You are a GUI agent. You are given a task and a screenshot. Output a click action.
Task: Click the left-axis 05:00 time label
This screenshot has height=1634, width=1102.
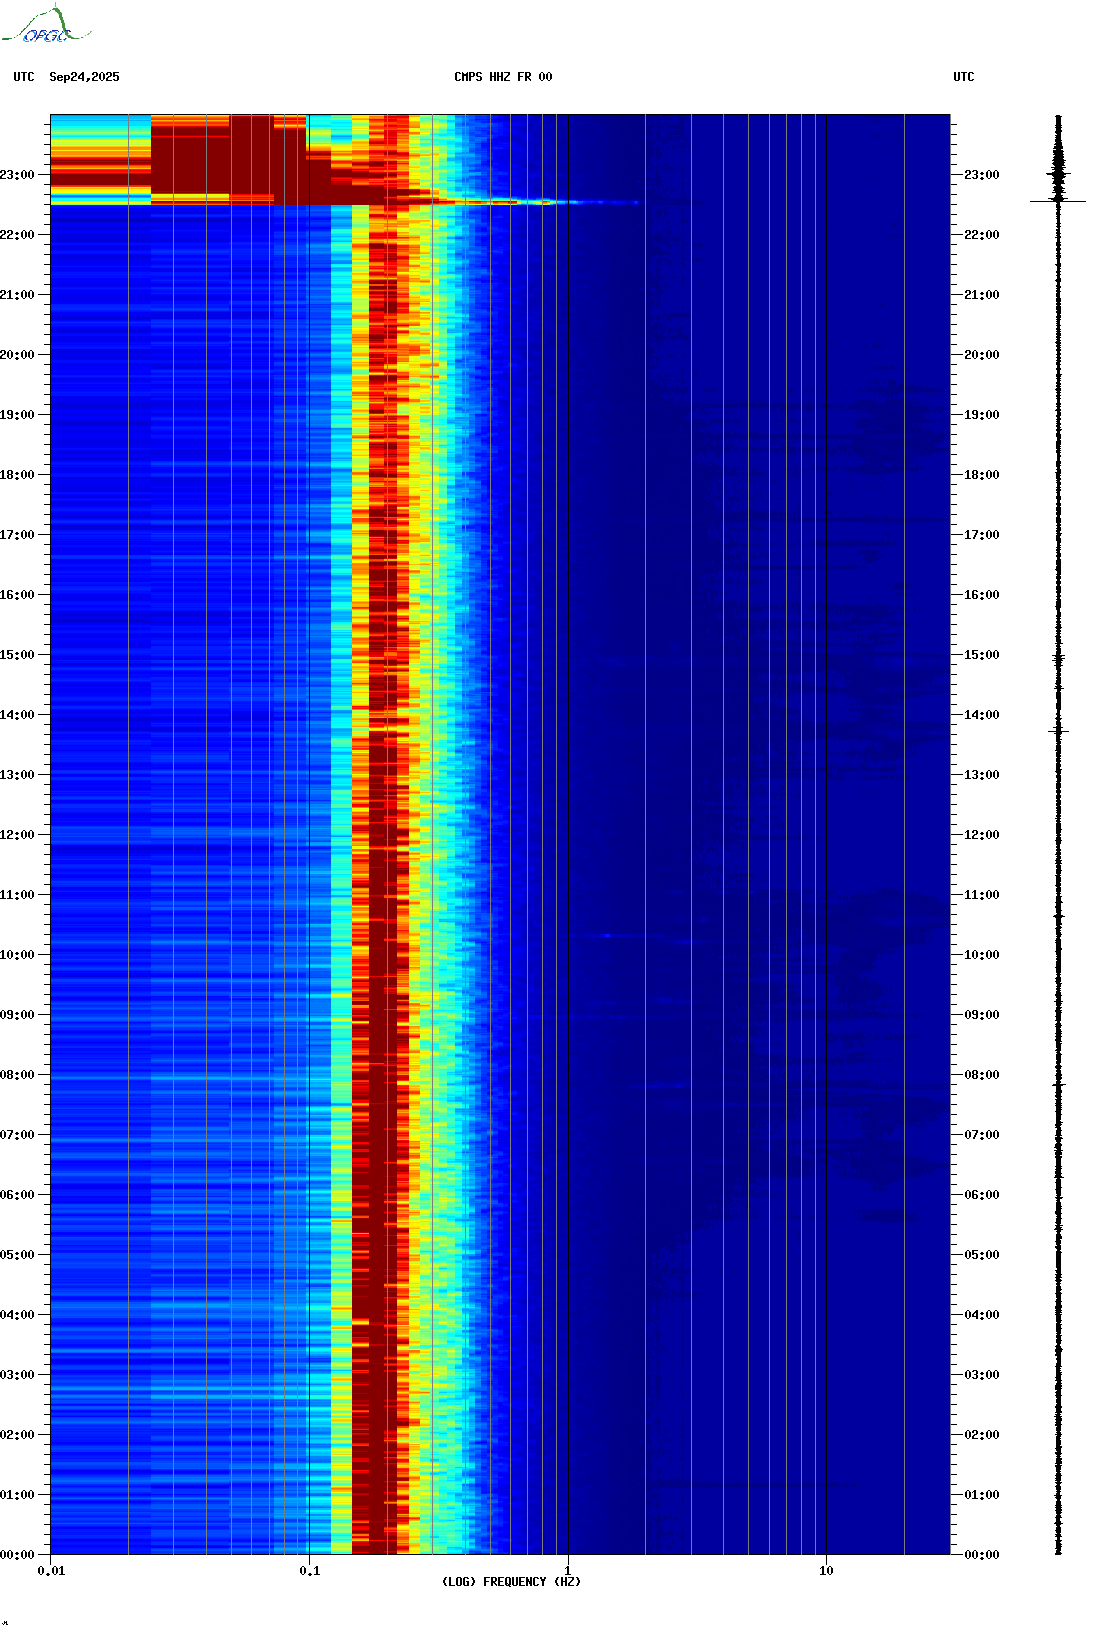17,1255
